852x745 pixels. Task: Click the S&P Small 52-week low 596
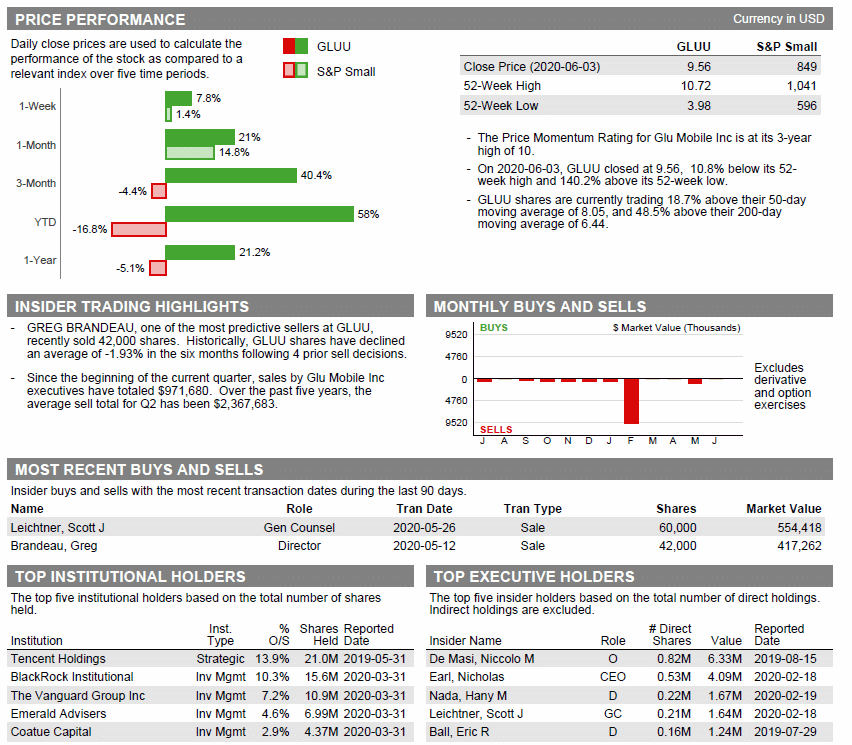(807, 105)
